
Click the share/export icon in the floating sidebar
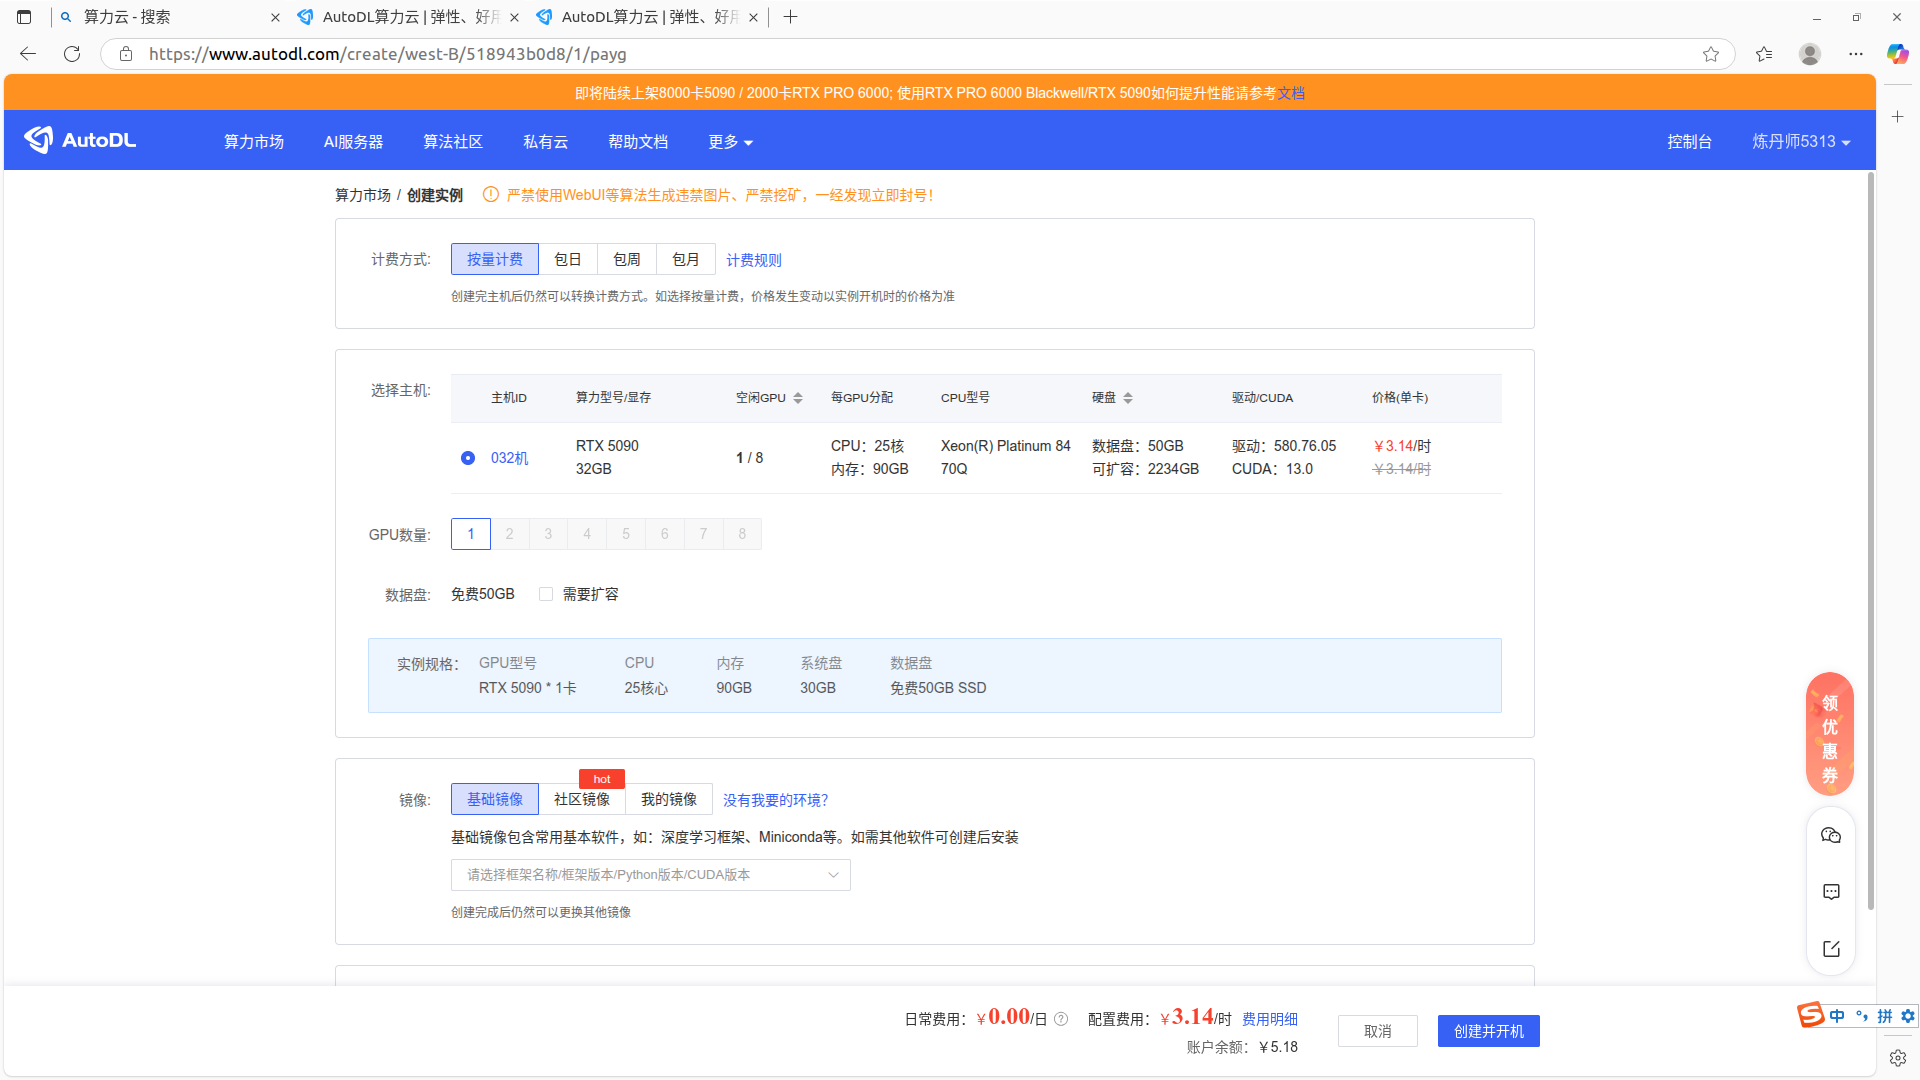pyautogui.click(x=1831, y=949)
